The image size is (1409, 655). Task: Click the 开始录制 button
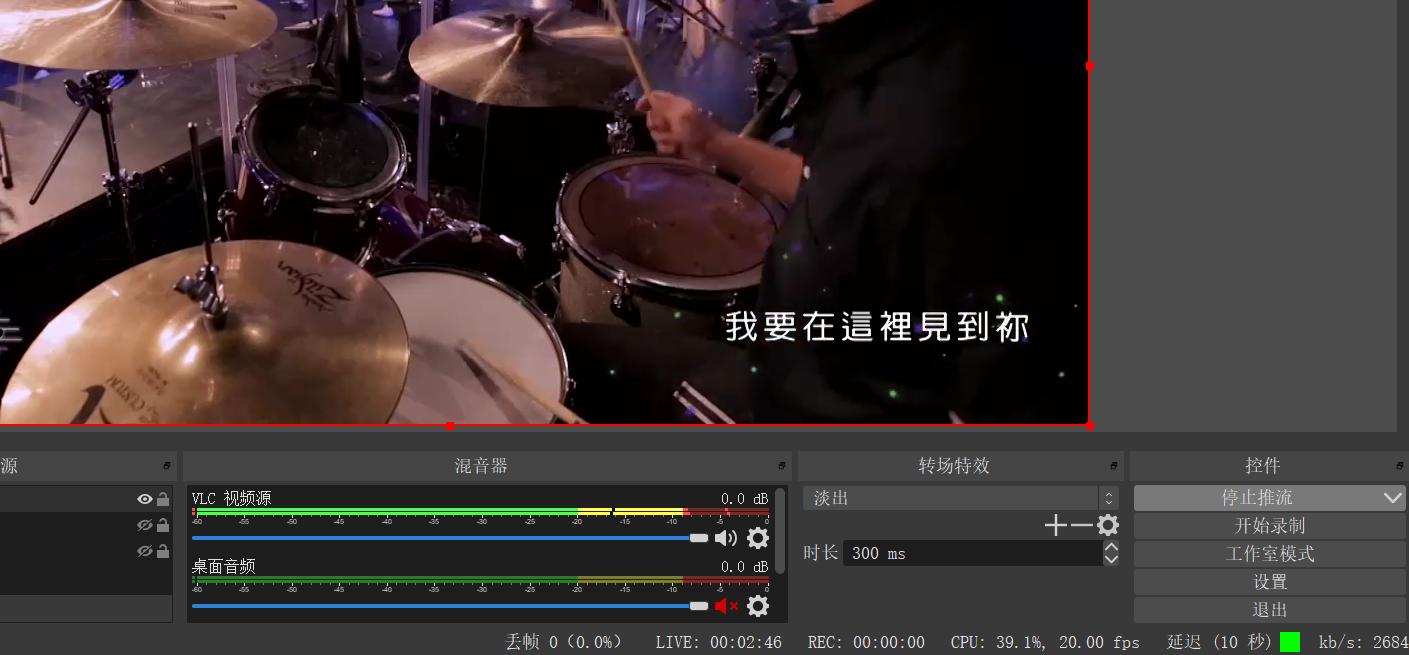pyautogui.click(x=1269, y=526)
